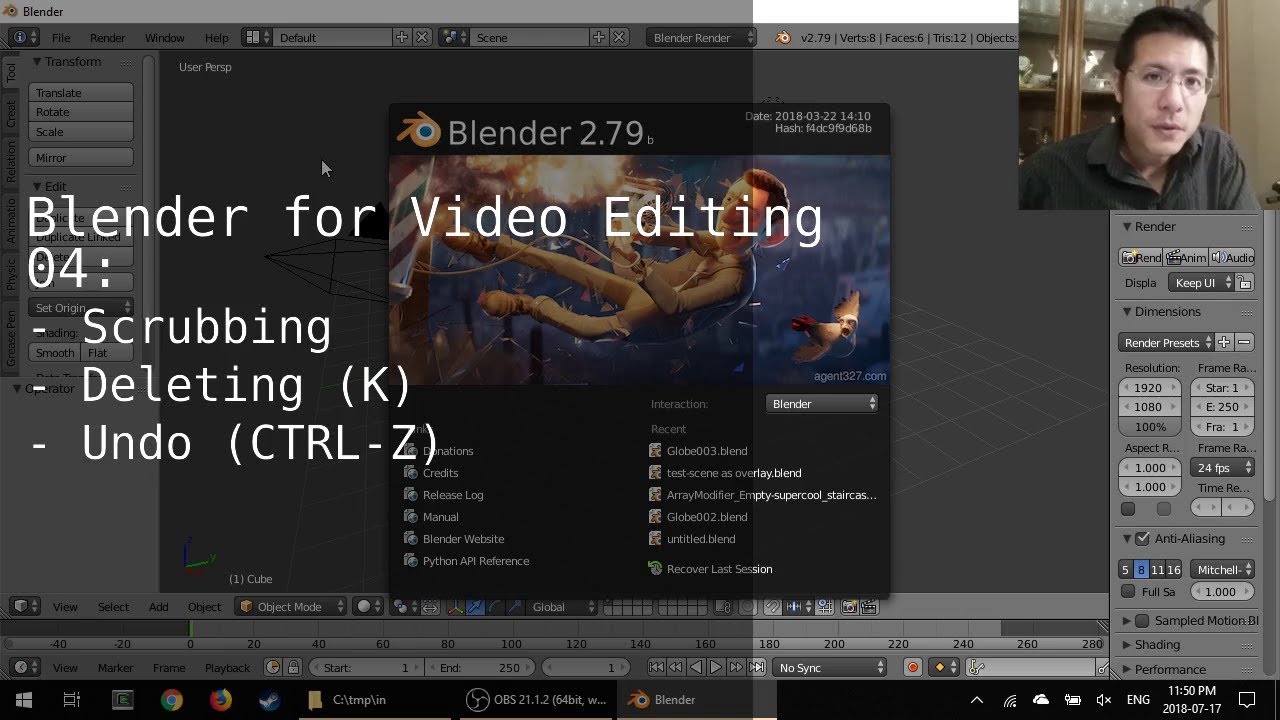Remove the render preset with minus
This screenshot has width=1280, height=720.
(x=1244, y=342)
